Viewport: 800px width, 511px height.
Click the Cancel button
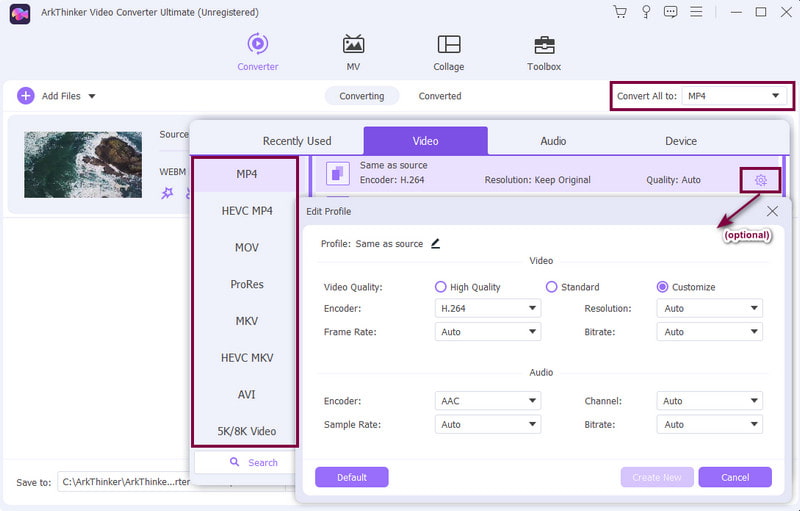735,477
